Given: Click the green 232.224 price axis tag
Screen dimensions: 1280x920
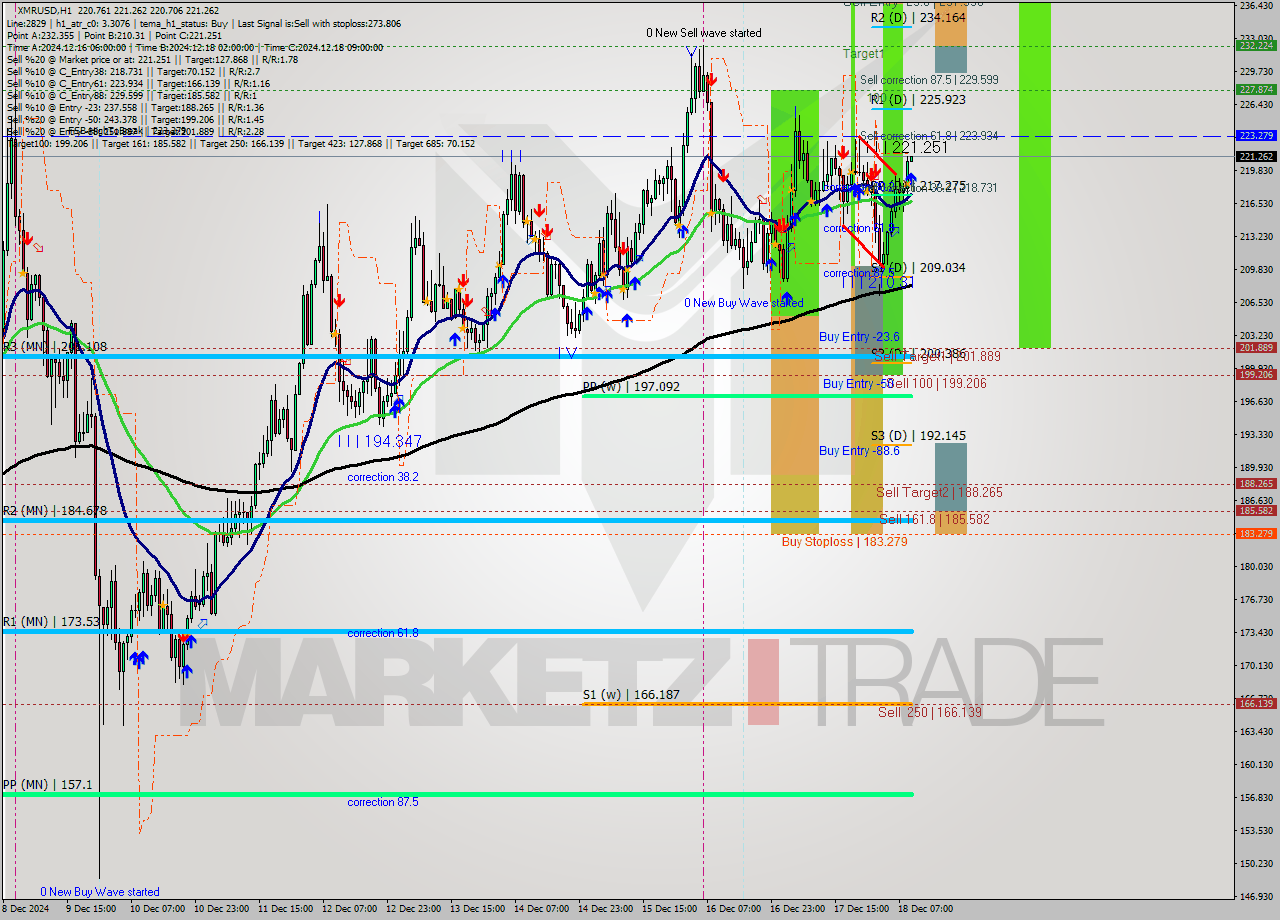Looking at the screenshot, I should pyautogui.click(x=1256, y=45).
